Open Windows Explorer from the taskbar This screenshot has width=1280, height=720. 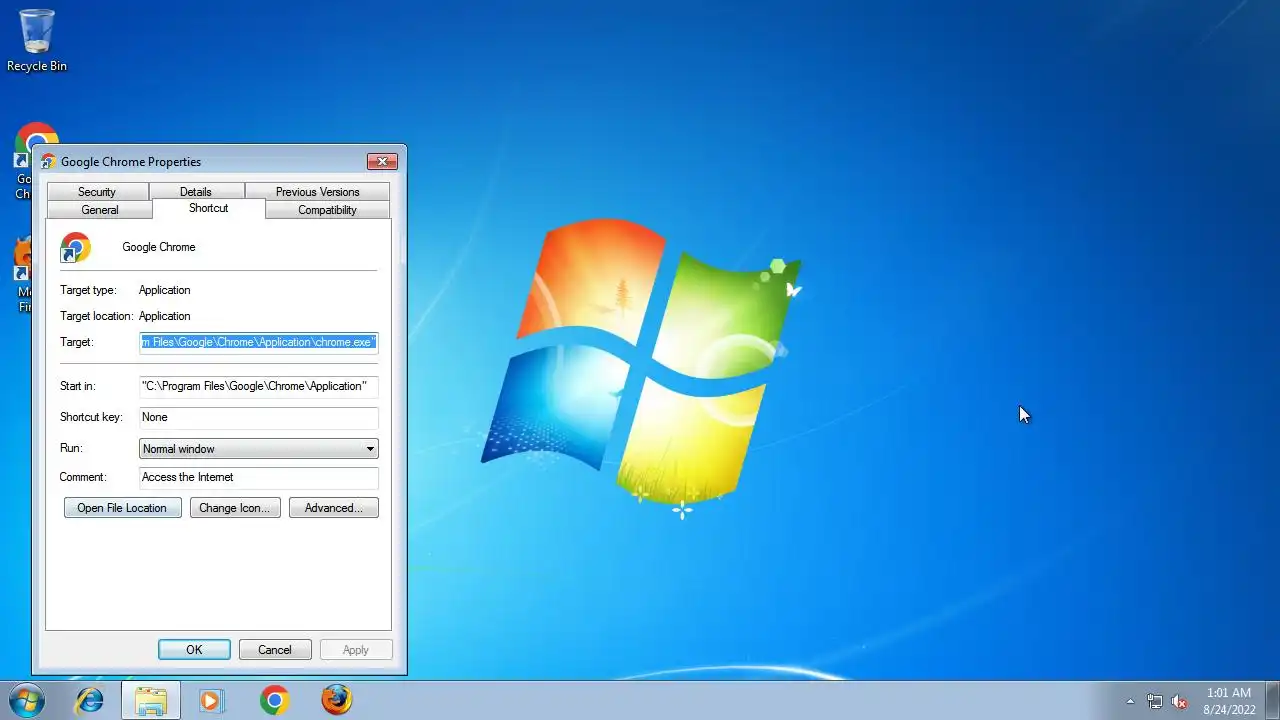point(151,700)
